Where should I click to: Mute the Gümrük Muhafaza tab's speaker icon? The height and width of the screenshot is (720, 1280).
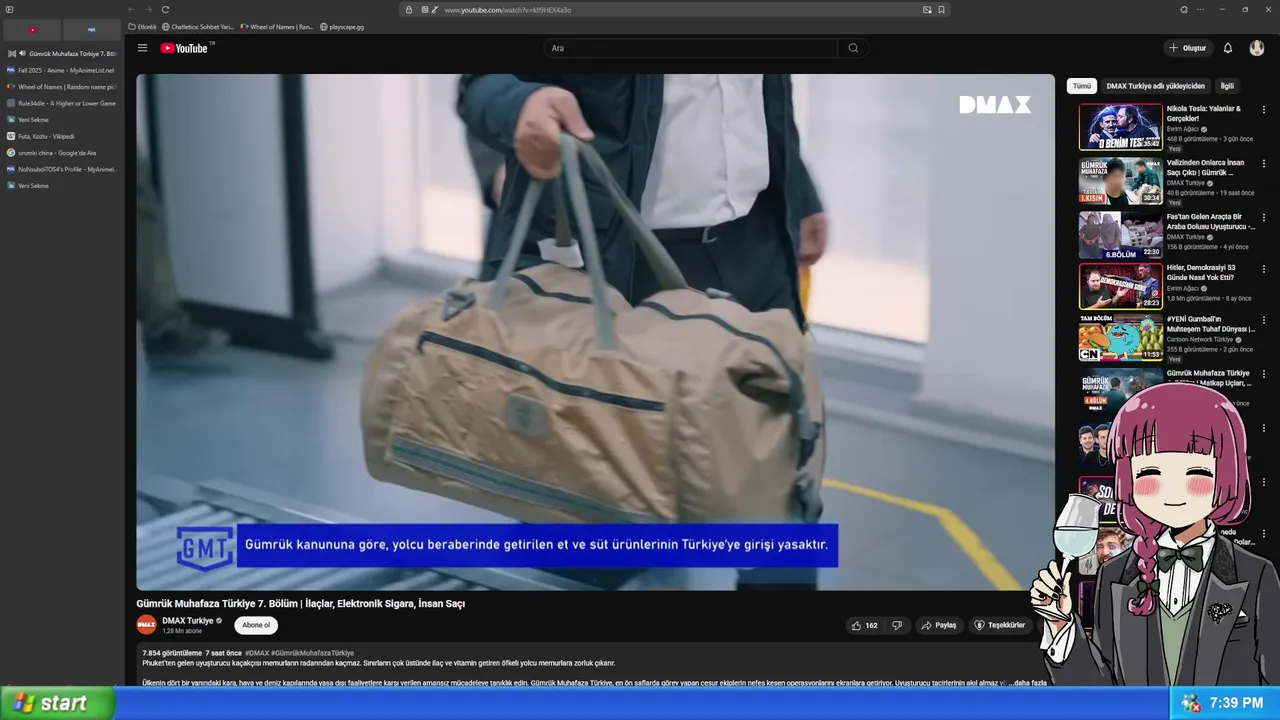[22, 53]
